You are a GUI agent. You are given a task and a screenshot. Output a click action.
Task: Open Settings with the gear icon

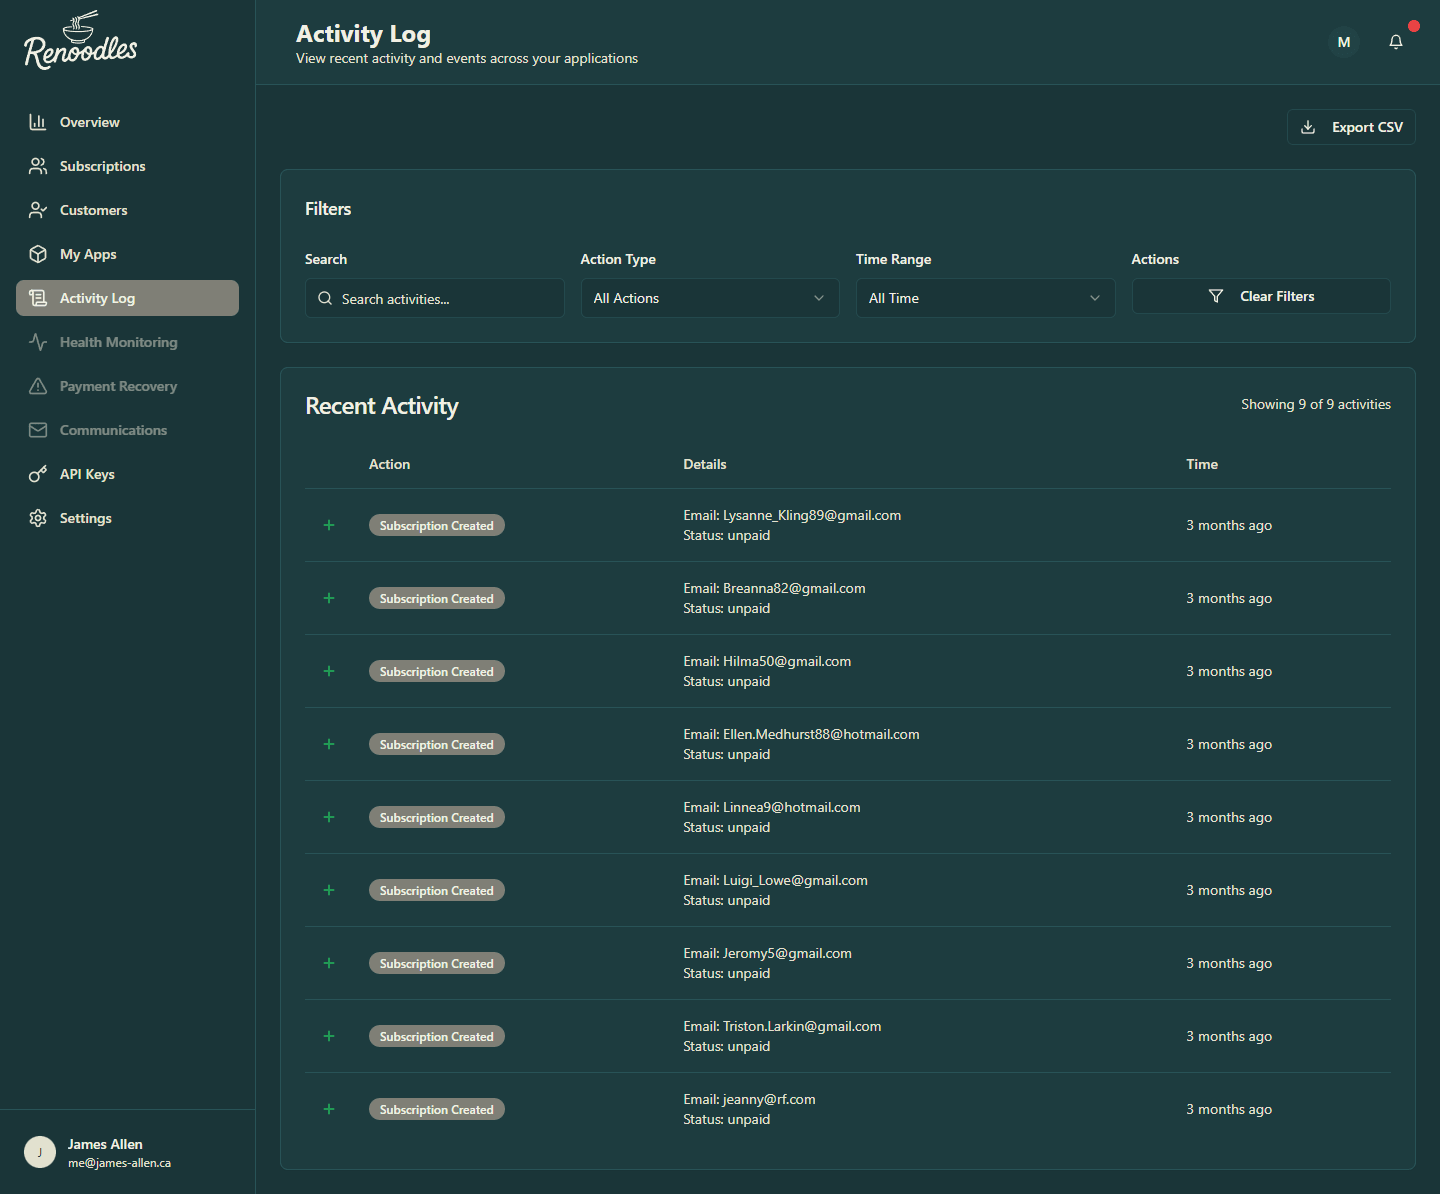[x=38, y=517]
